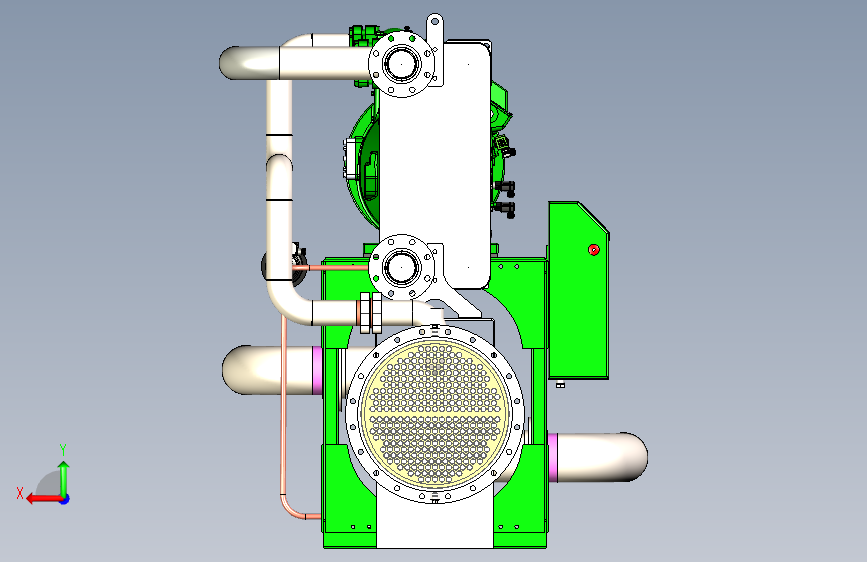Select the circular tube sheet with holes
867x562 pixels.
(x=435, y=413)
